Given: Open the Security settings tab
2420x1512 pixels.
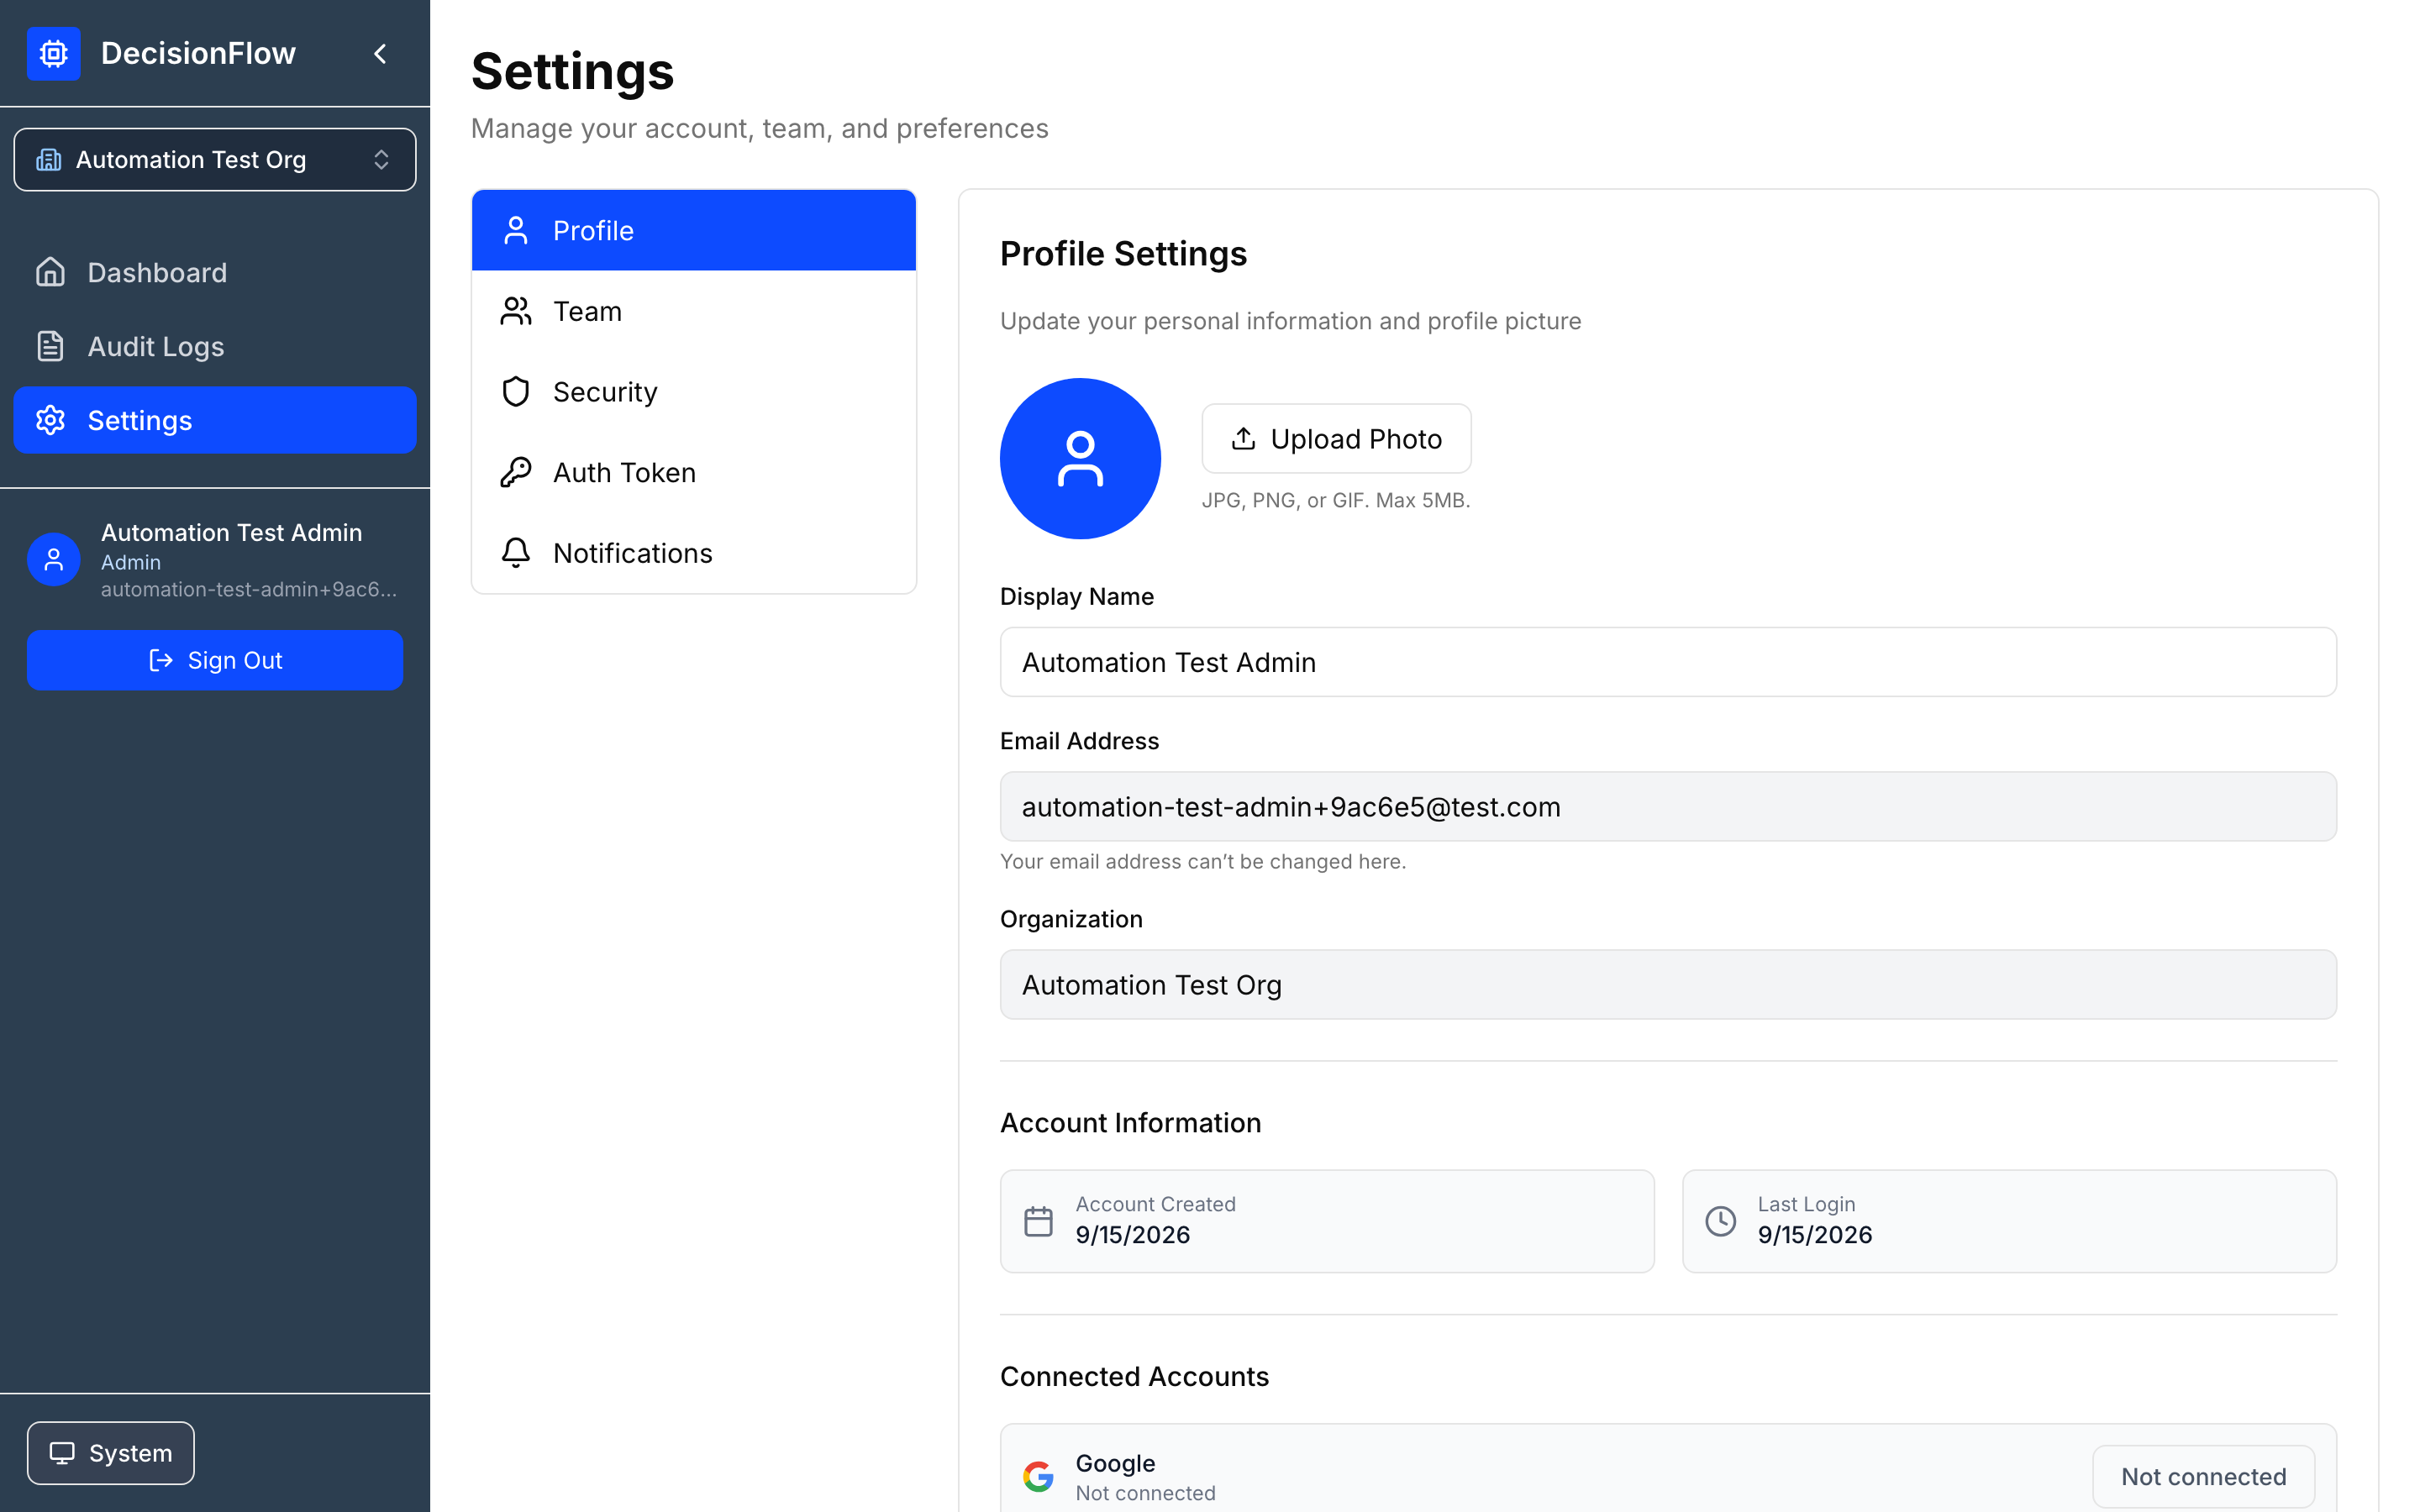Looking at the screenshot, I should click(x=694, y=392).
